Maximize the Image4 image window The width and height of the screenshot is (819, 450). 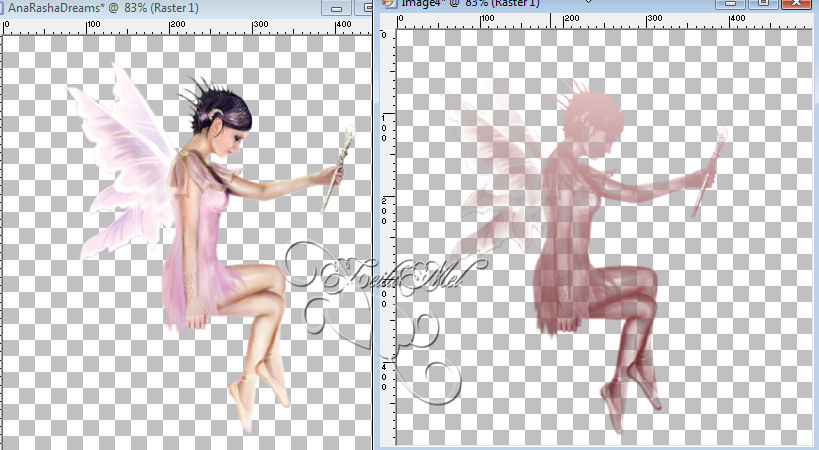(763, 4)
